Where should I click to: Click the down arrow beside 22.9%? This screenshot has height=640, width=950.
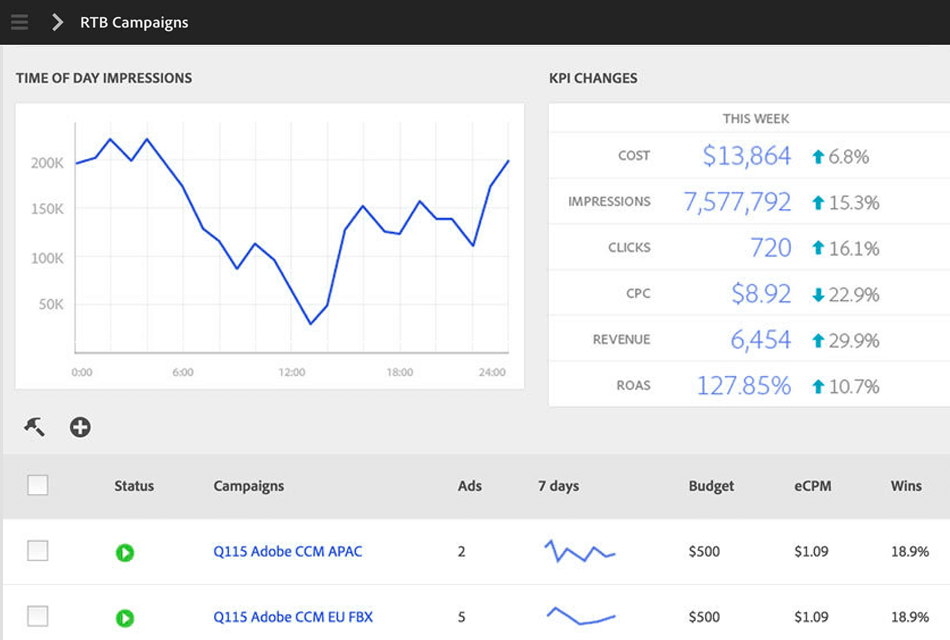click(818, 295)
